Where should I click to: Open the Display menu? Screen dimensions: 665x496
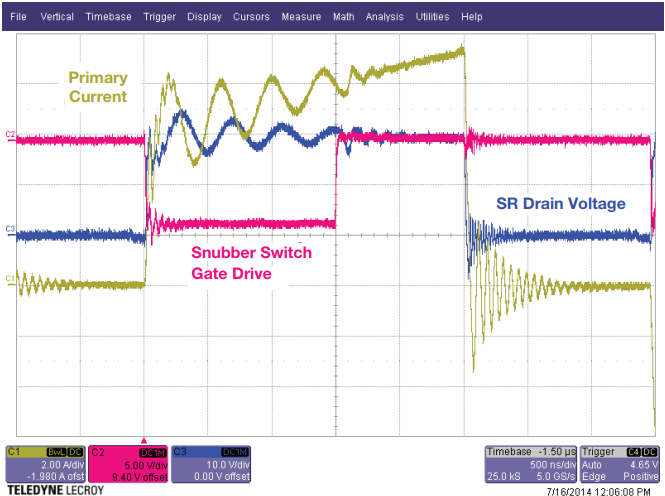click(x=204, y=17)
